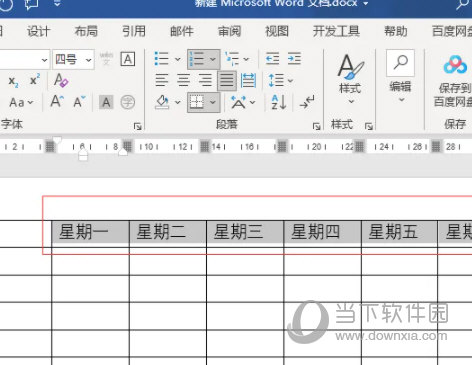Switch to the 设计 tab
472x365 pixels.
(38, 31)
